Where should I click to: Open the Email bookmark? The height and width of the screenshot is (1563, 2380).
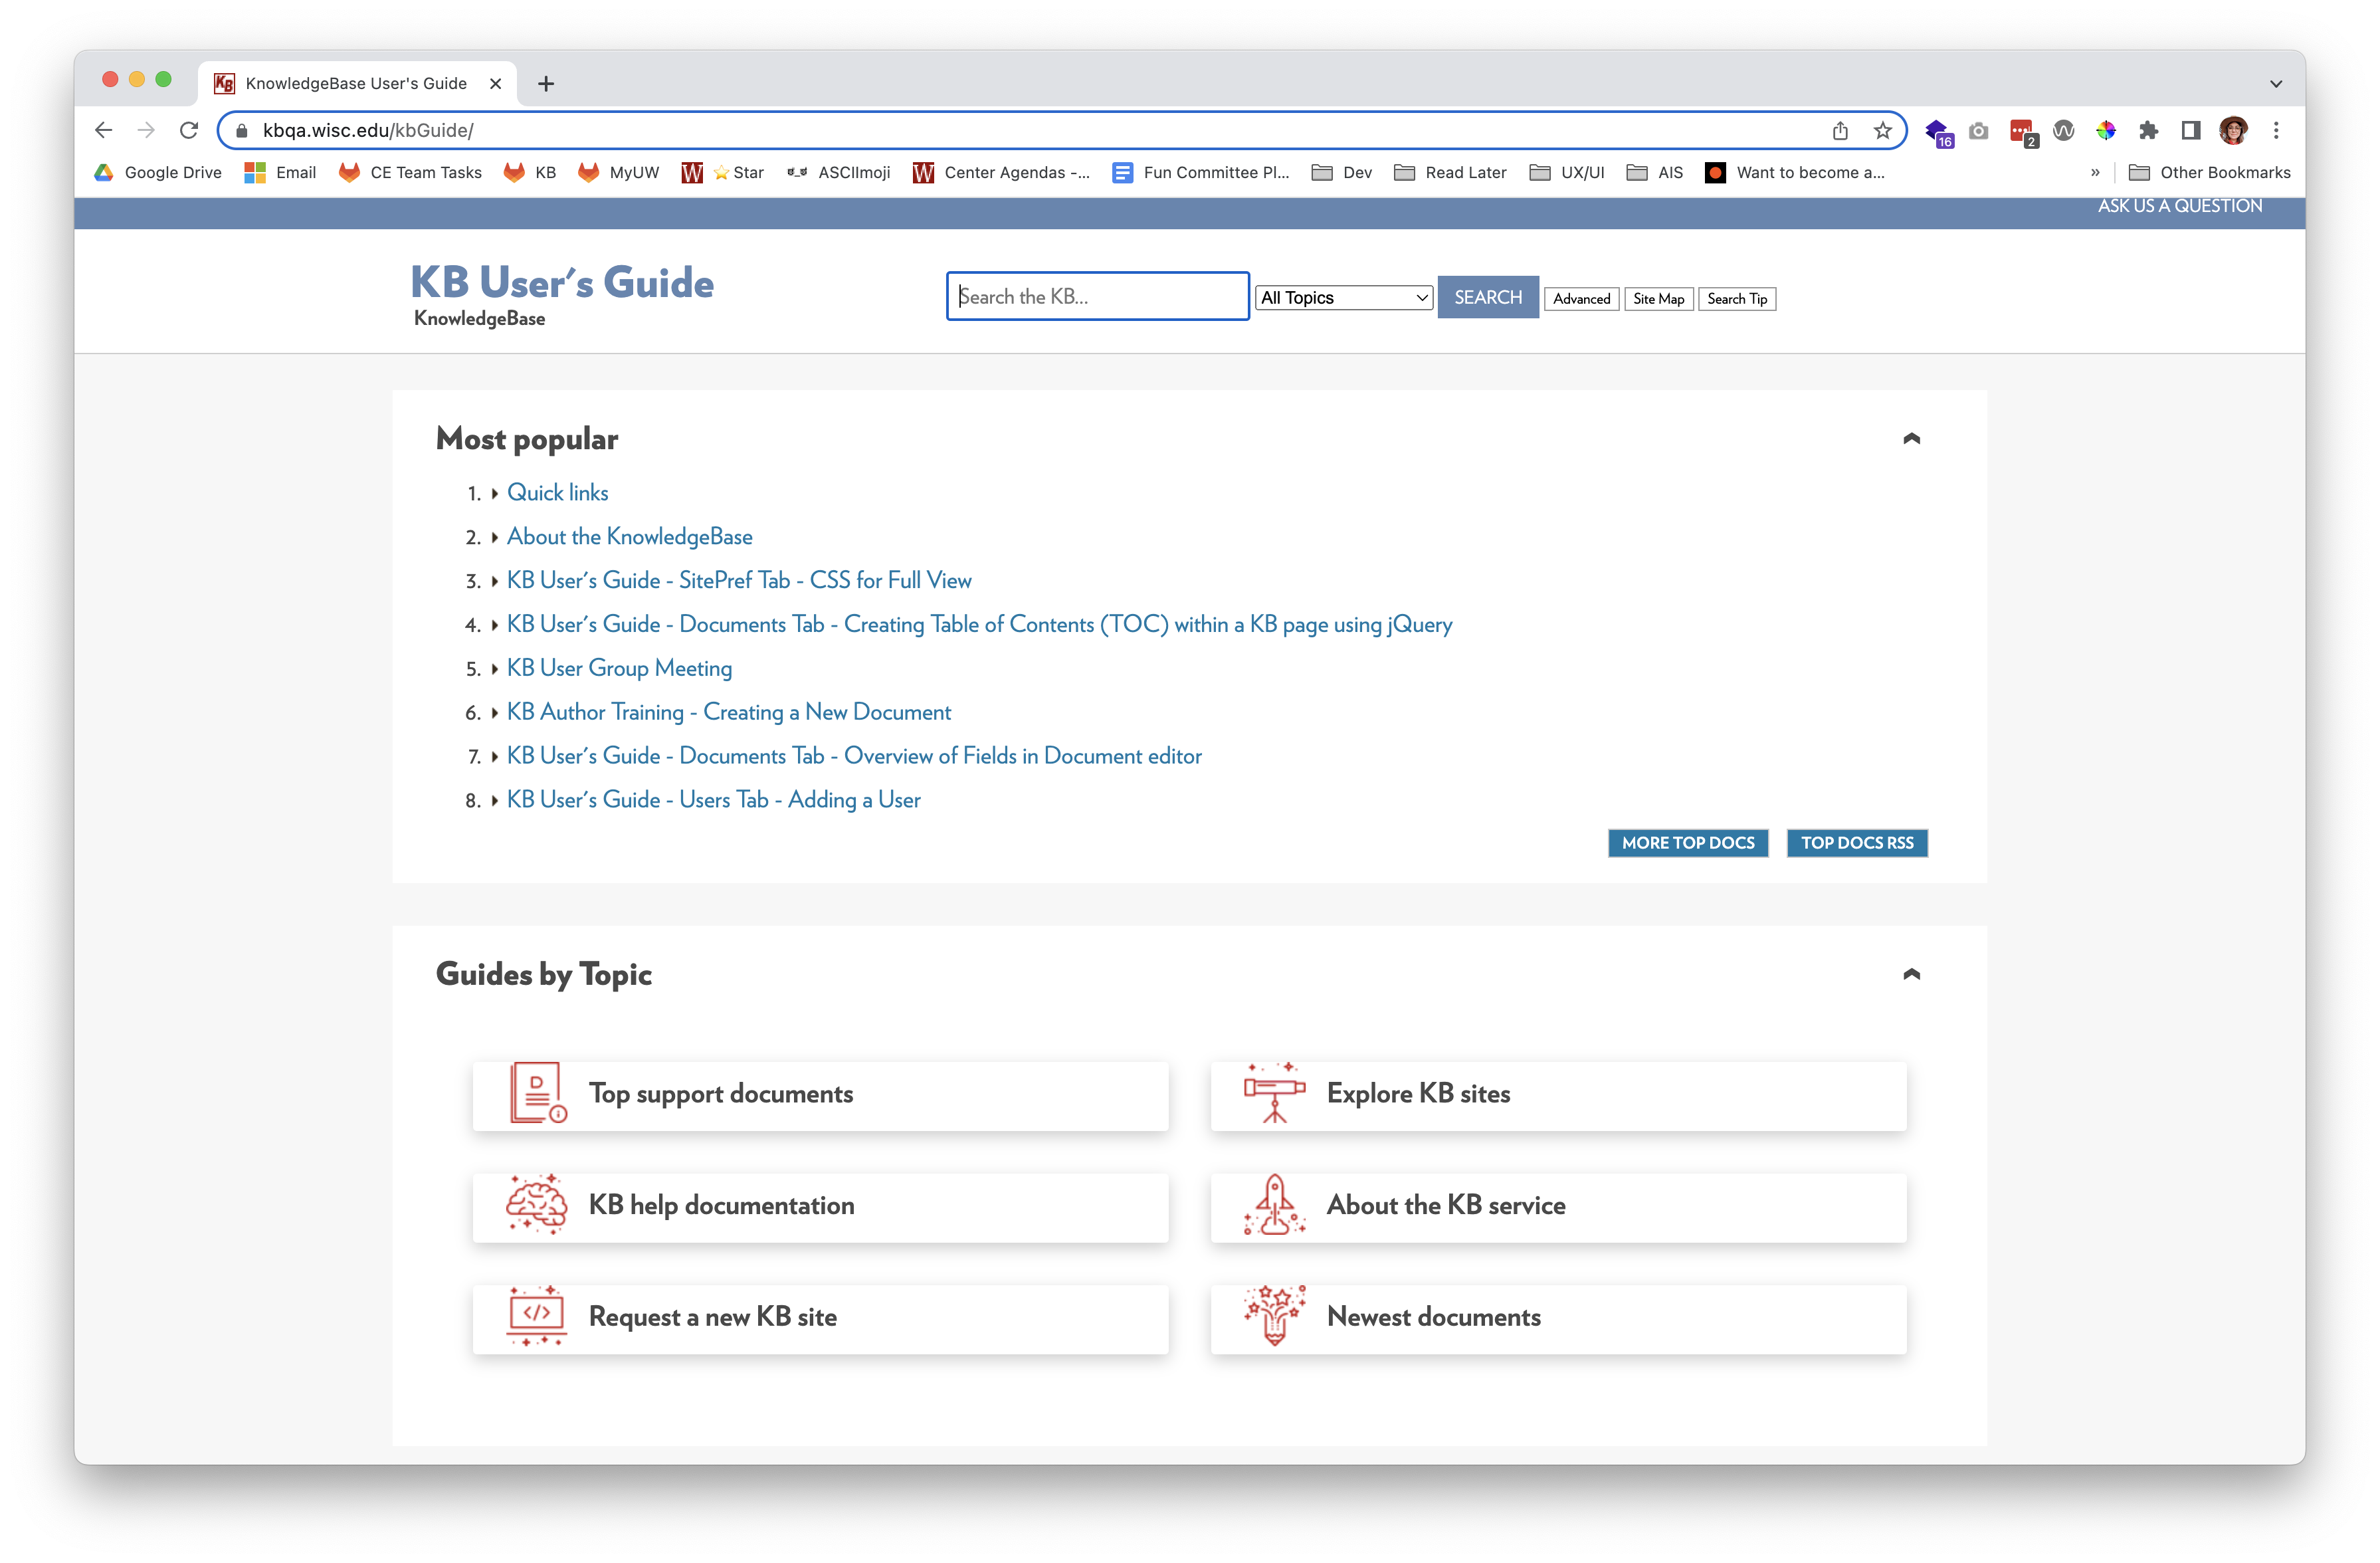[281, 172]
